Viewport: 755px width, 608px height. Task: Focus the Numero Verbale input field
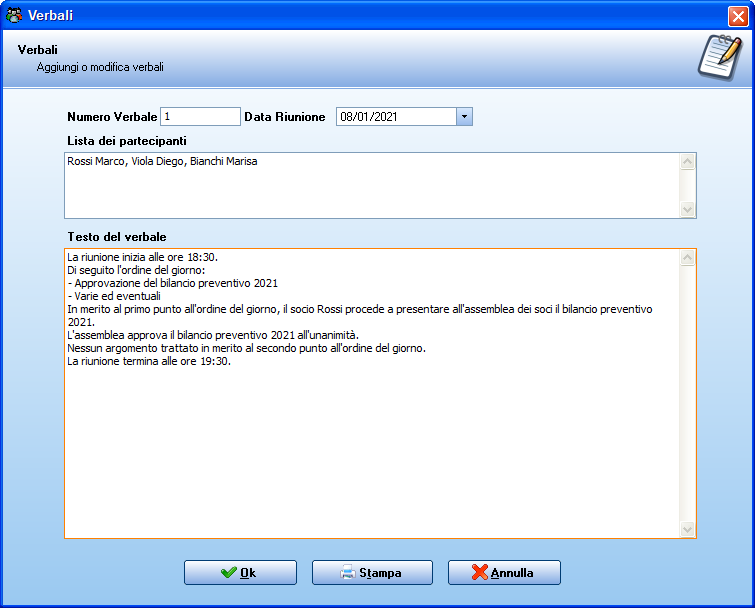200,116
